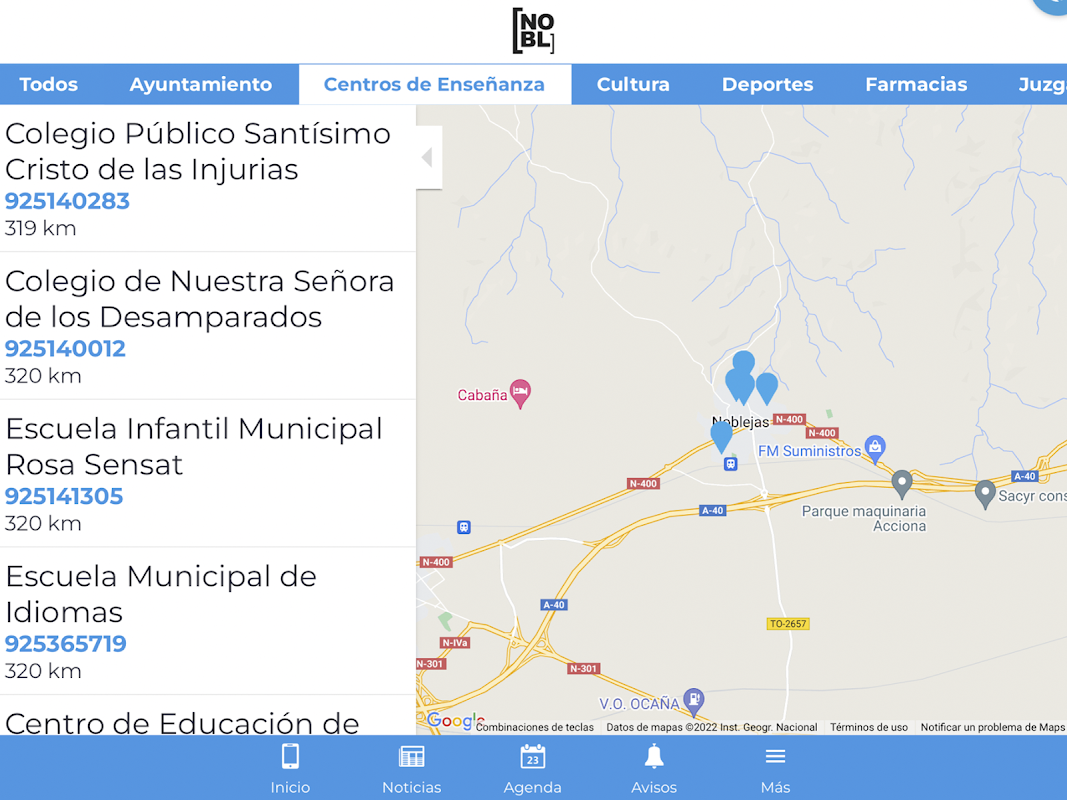Open Notificar un problema de Maps link
The width and height of the screenshot is (1067, 800).
click(x=992, y=727)
